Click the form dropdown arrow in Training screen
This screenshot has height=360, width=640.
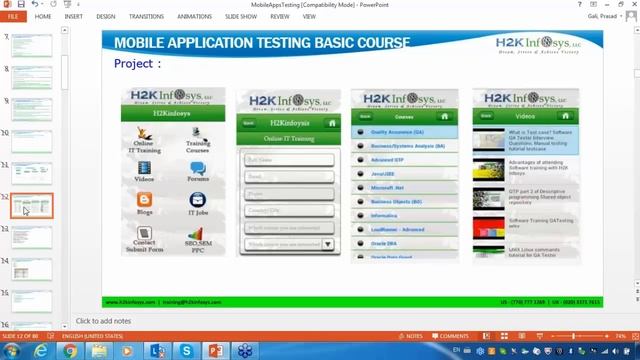click(328, 244)
